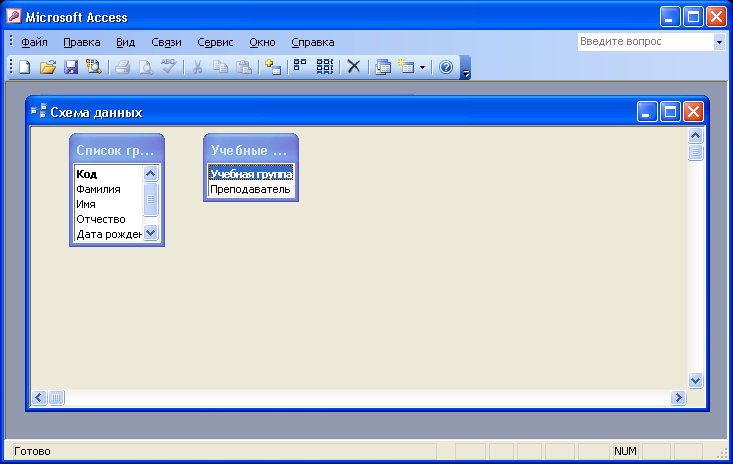Open the Связи menu

[x=166, y=42]
